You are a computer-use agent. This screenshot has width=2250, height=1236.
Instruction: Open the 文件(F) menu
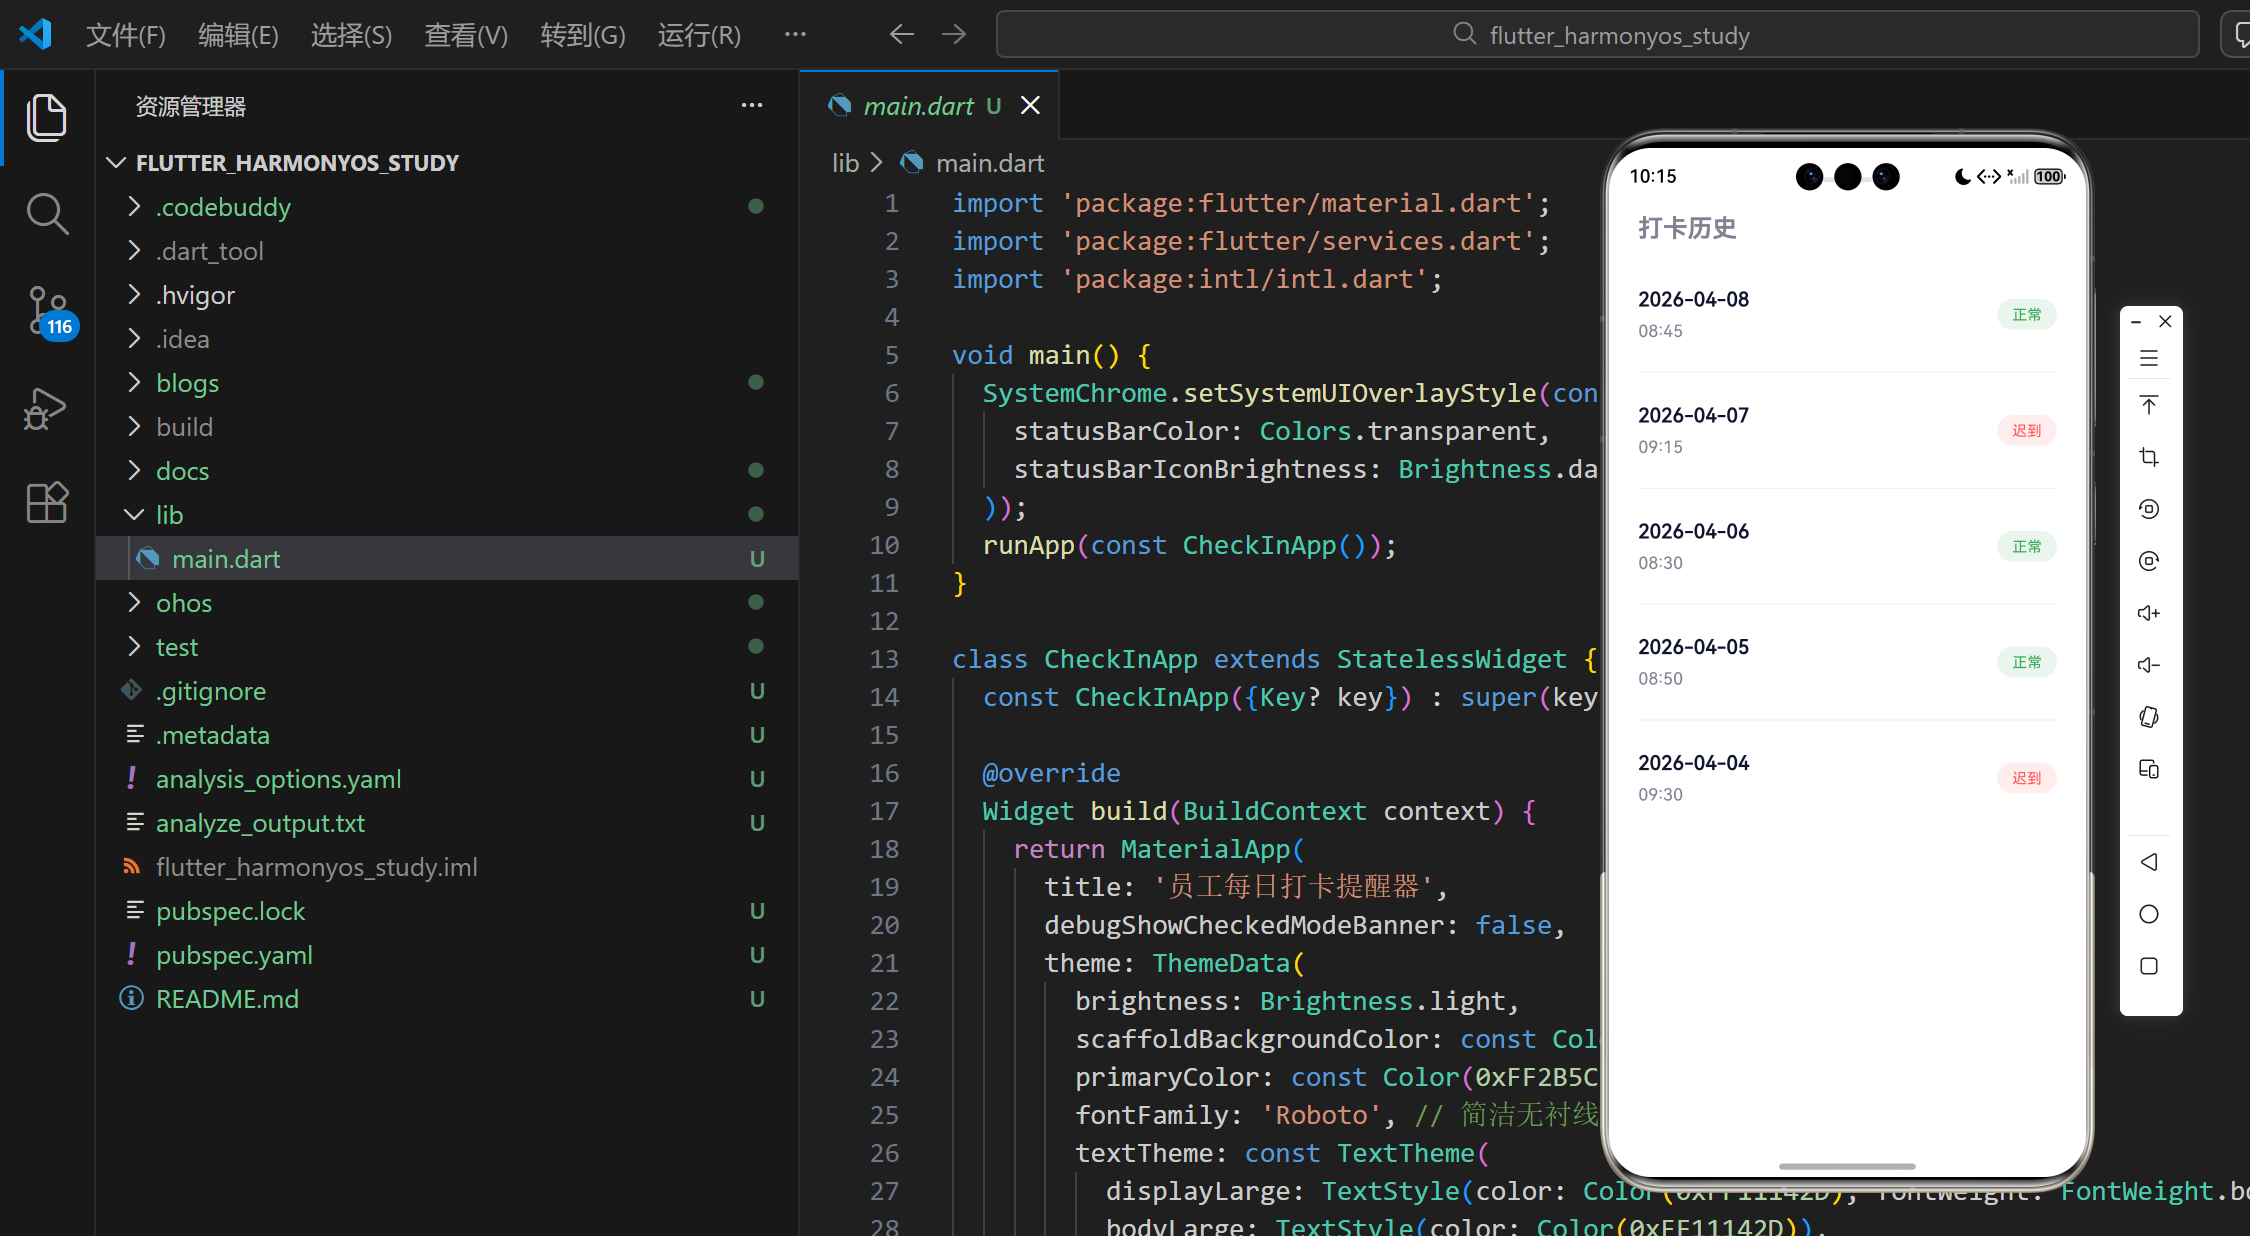pyautogui.click(x=126, y=35)
